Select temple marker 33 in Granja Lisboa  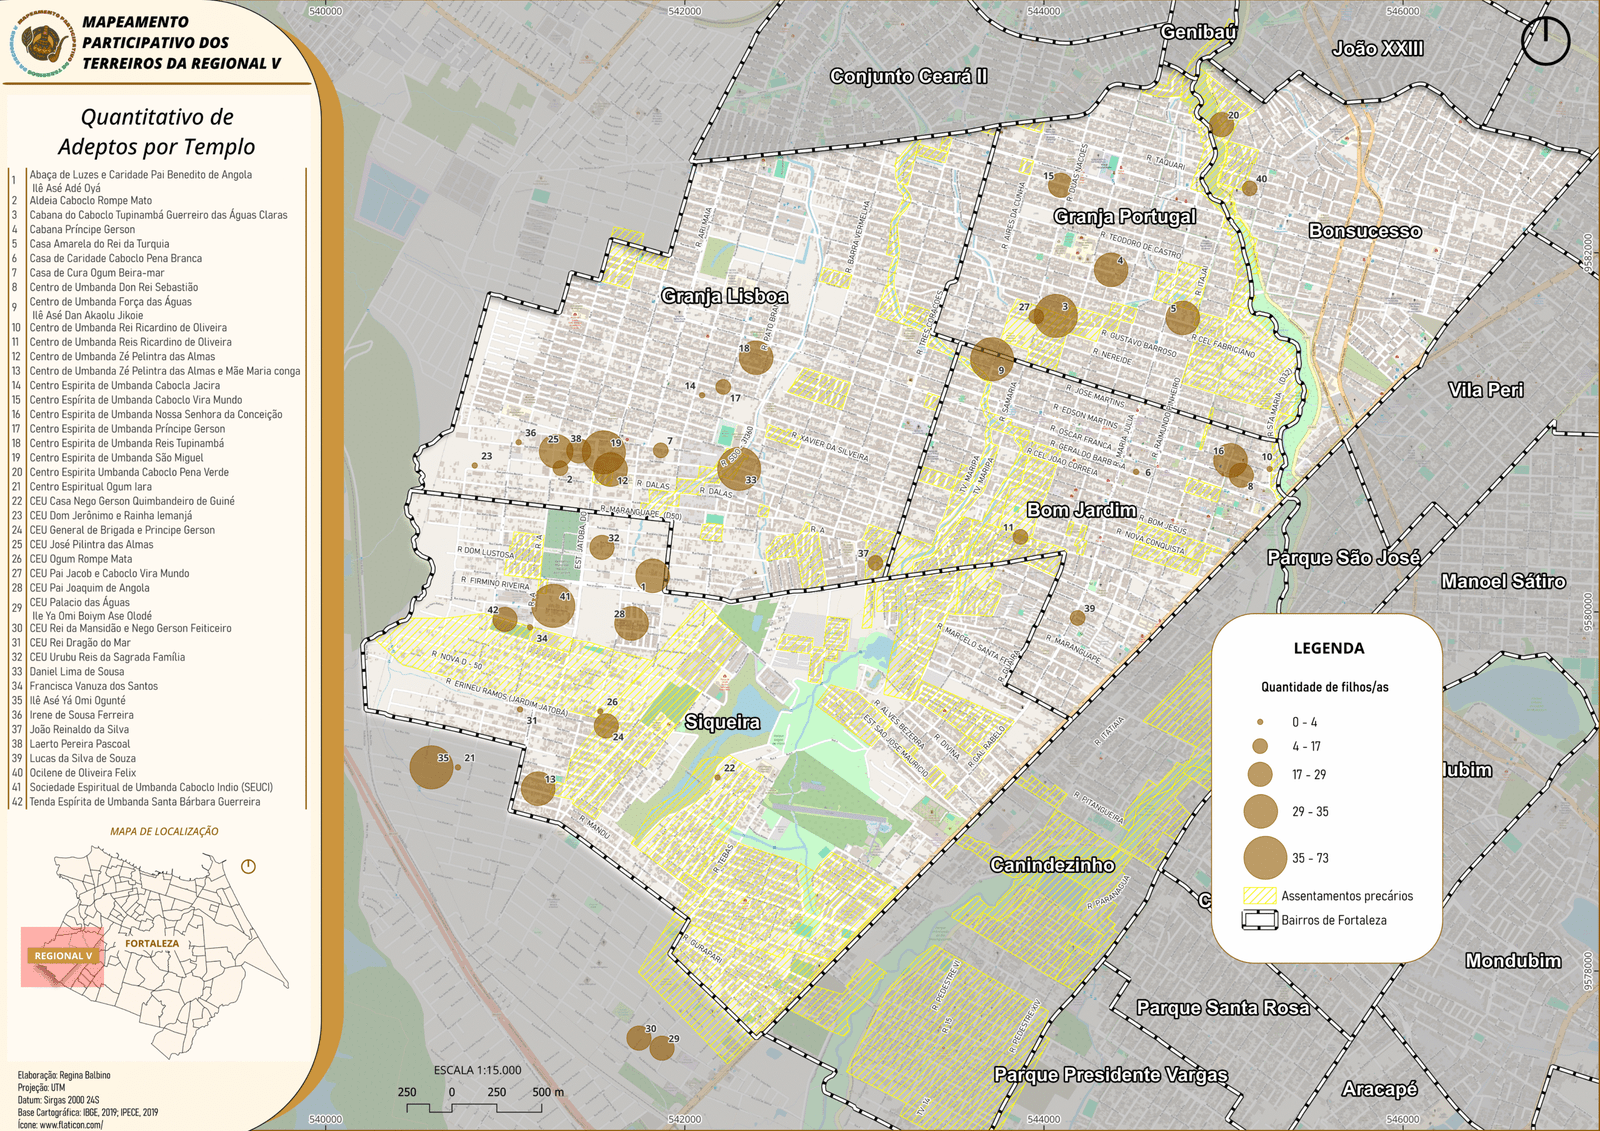pyautogui.click(x=739, y=469)
